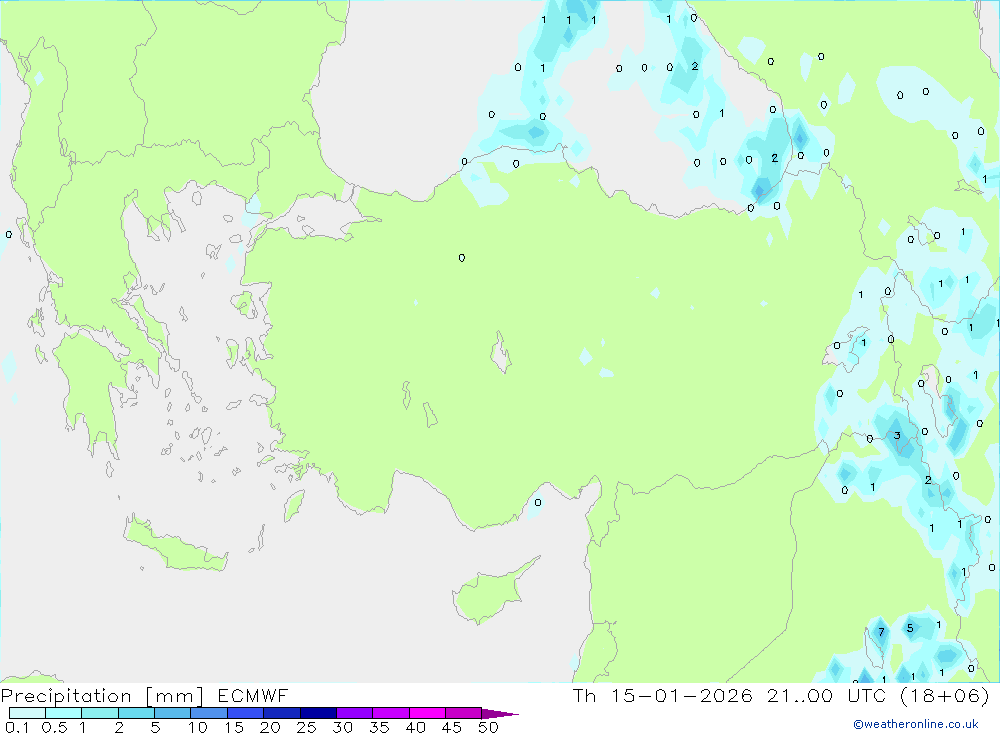The image size is (1000, 733).
Task: Click the '50' legend scale label
Action: tap(488, 727)
